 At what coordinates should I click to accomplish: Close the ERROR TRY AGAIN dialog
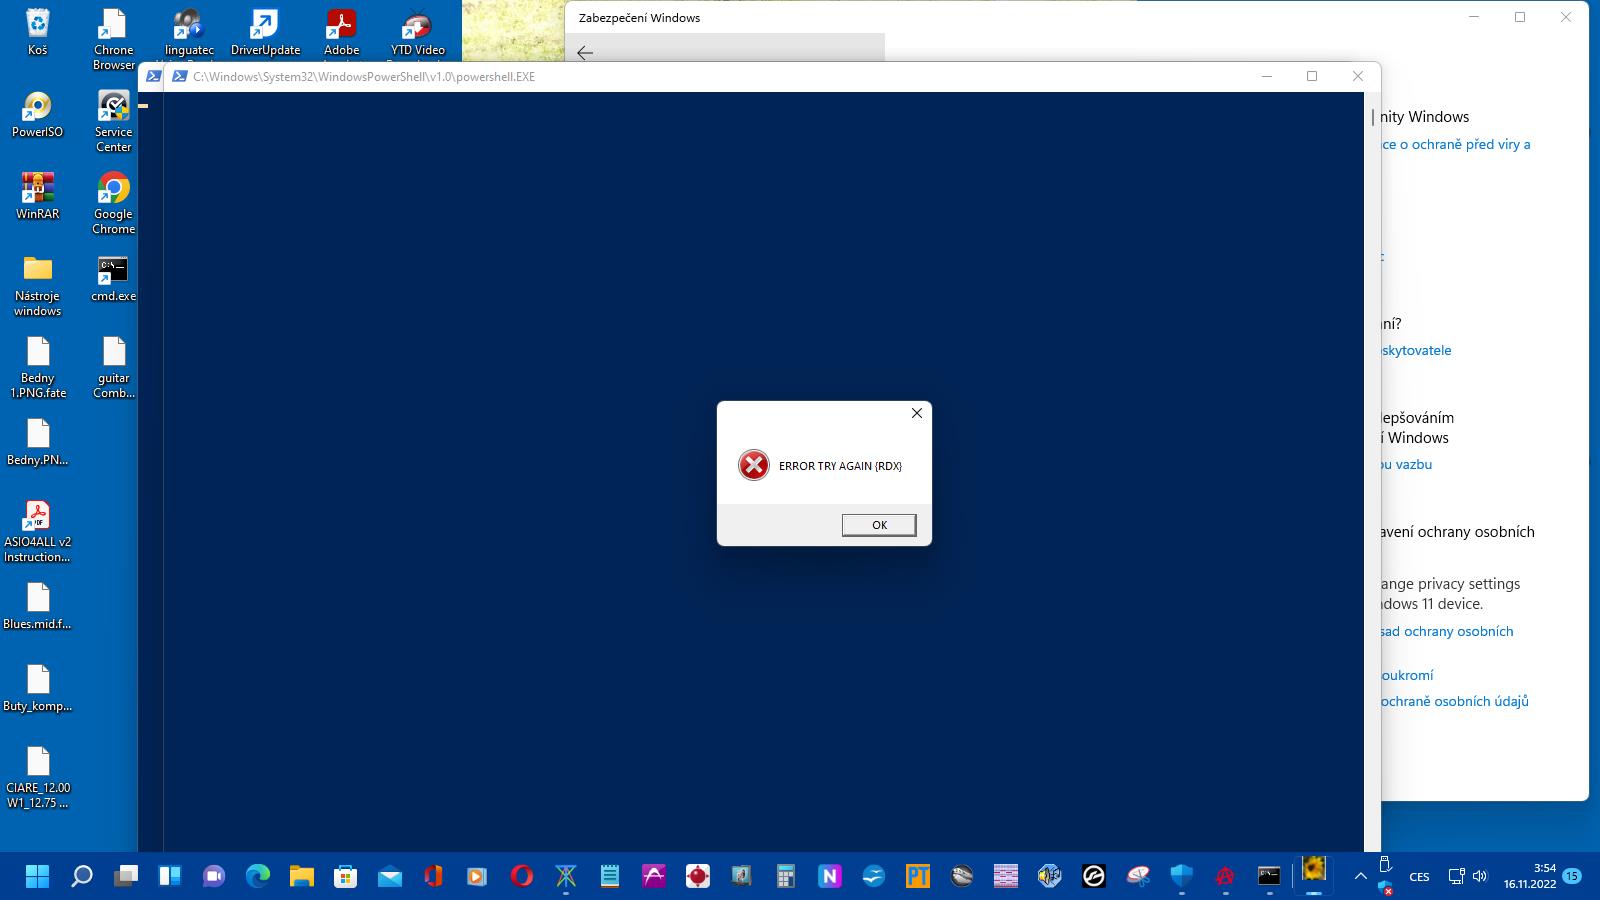point(916,413)
